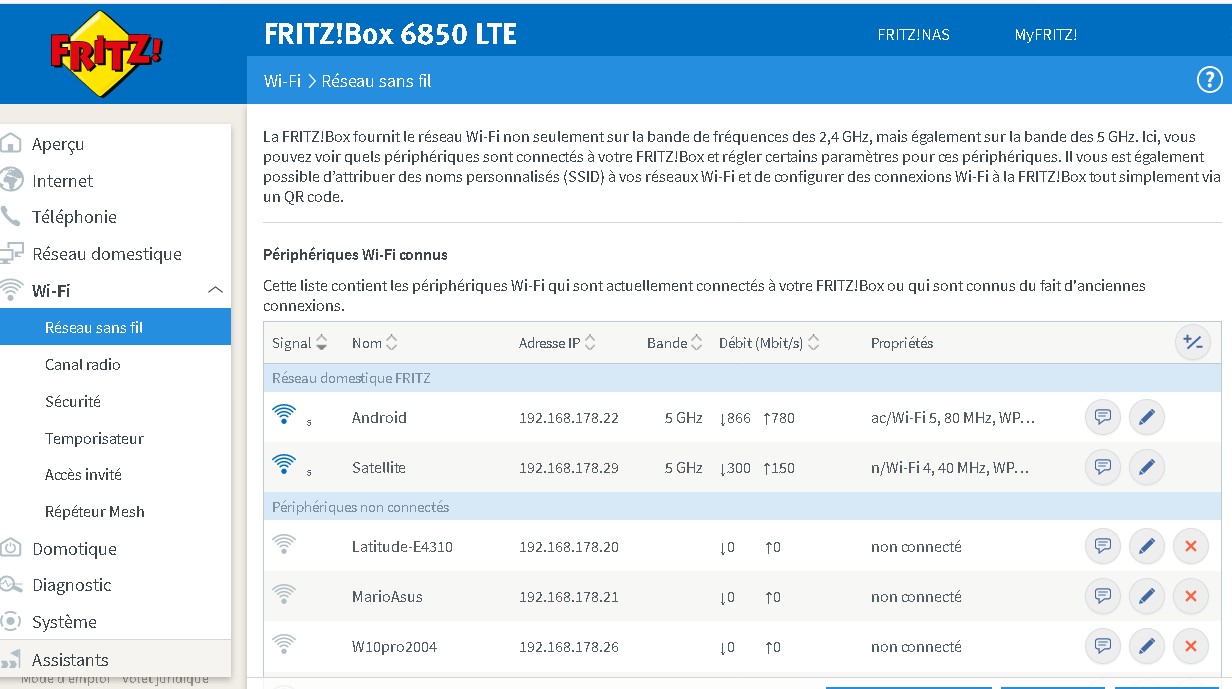Click the FRITZ!Box 6850 LTE title

pyautogui.click(x=390, y=34)
